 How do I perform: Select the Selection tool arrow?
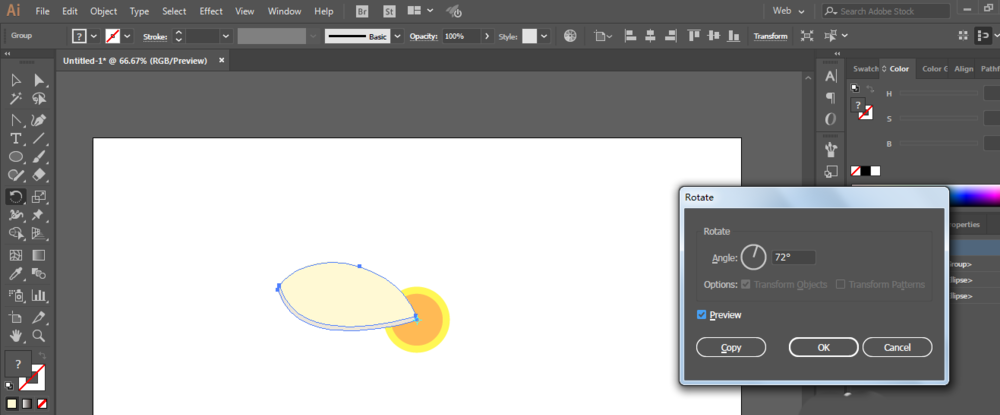point(16,80)
